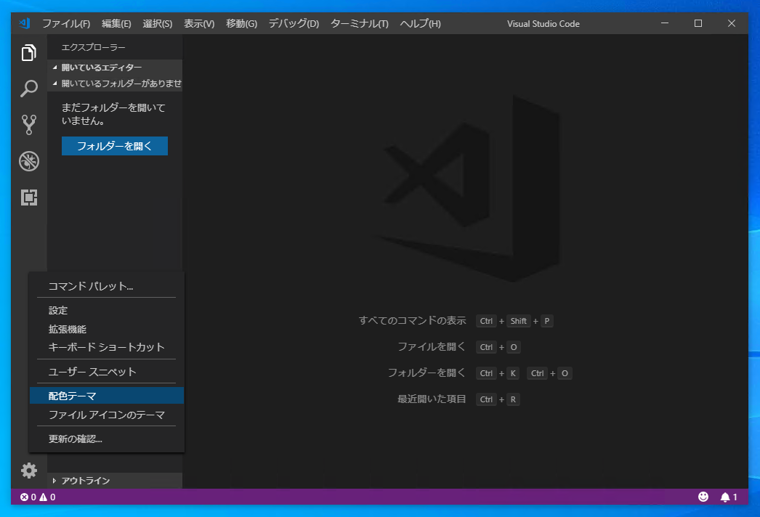Collapse the 開いているフォルダーがありません section
The image size is (760, 517).
point(115,83)
